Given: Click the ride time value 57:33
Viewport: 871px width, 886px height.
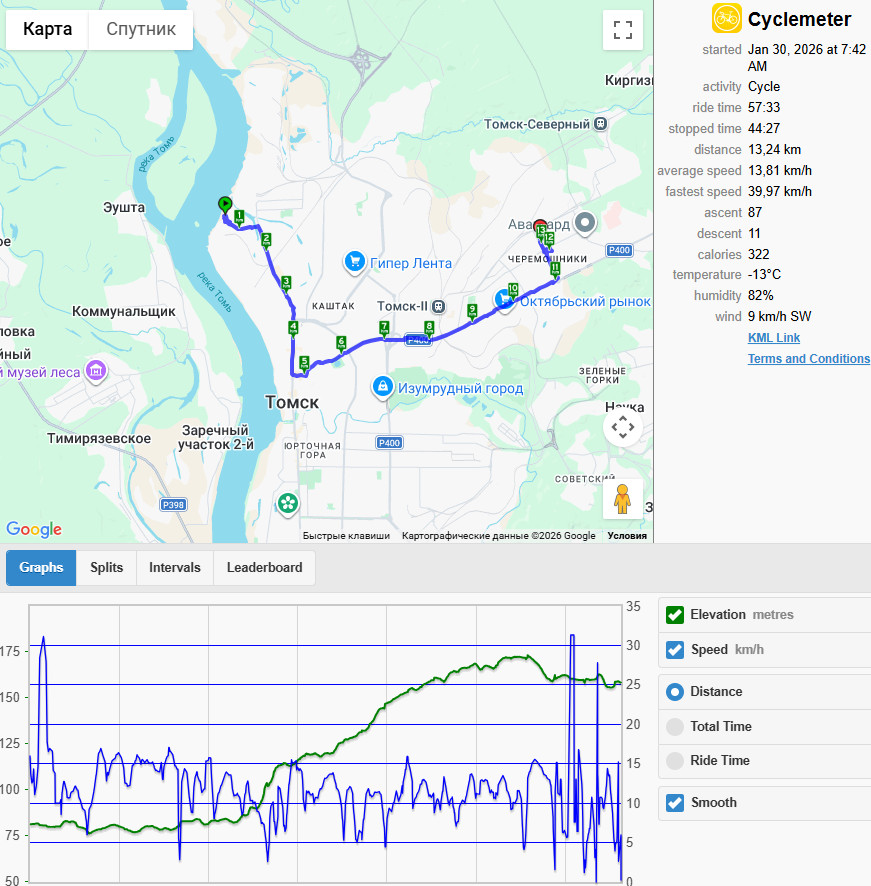Looking at the screenshot, I should coord(764,107).
